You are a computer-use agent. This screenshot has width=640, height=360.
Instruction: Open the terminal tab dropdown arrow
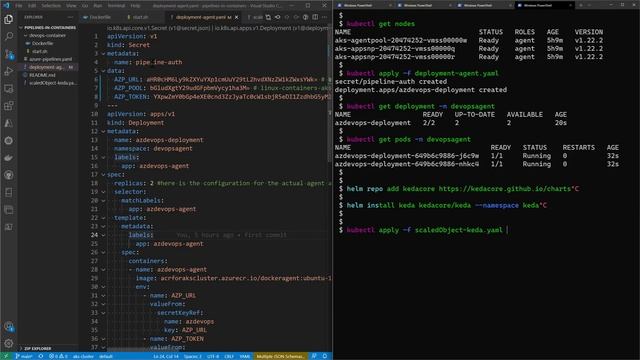pos(589,5)
